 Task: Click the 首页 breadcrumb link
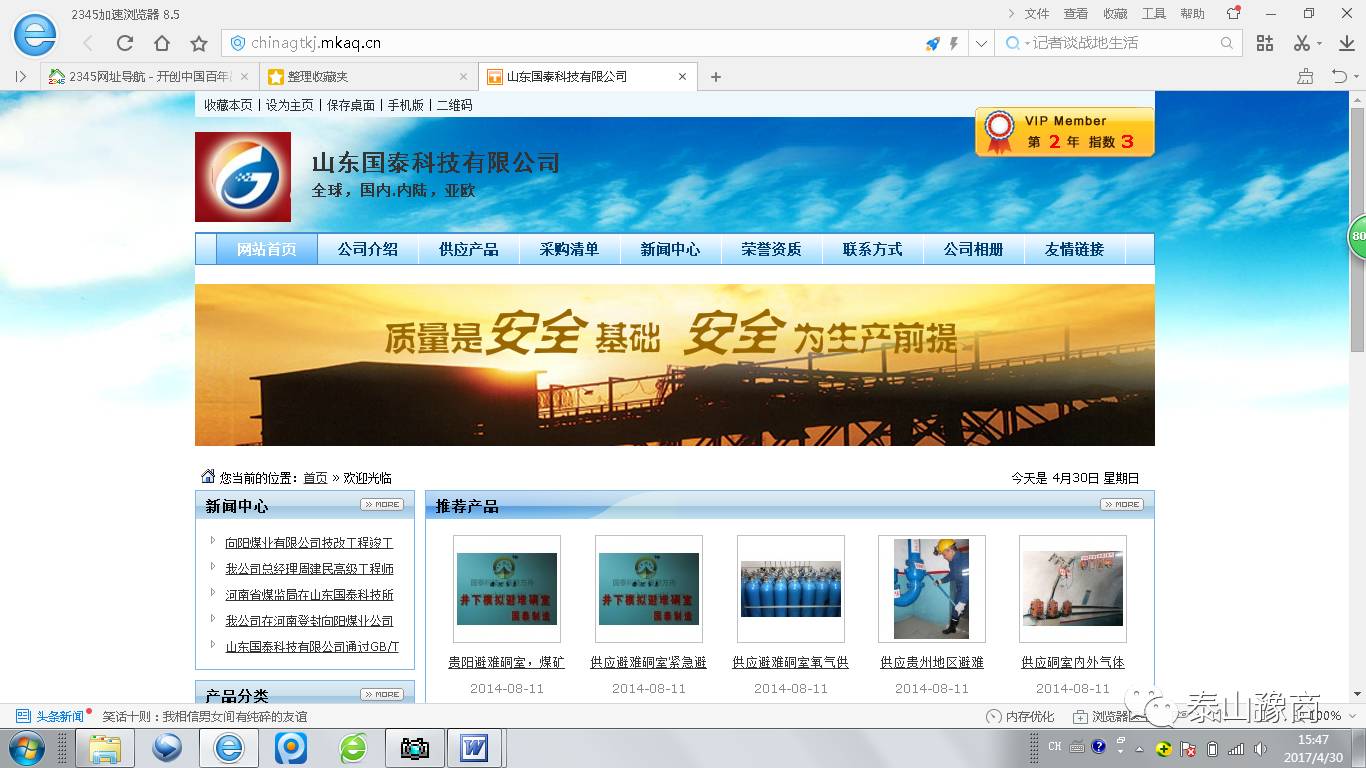(x=315, y=478)
